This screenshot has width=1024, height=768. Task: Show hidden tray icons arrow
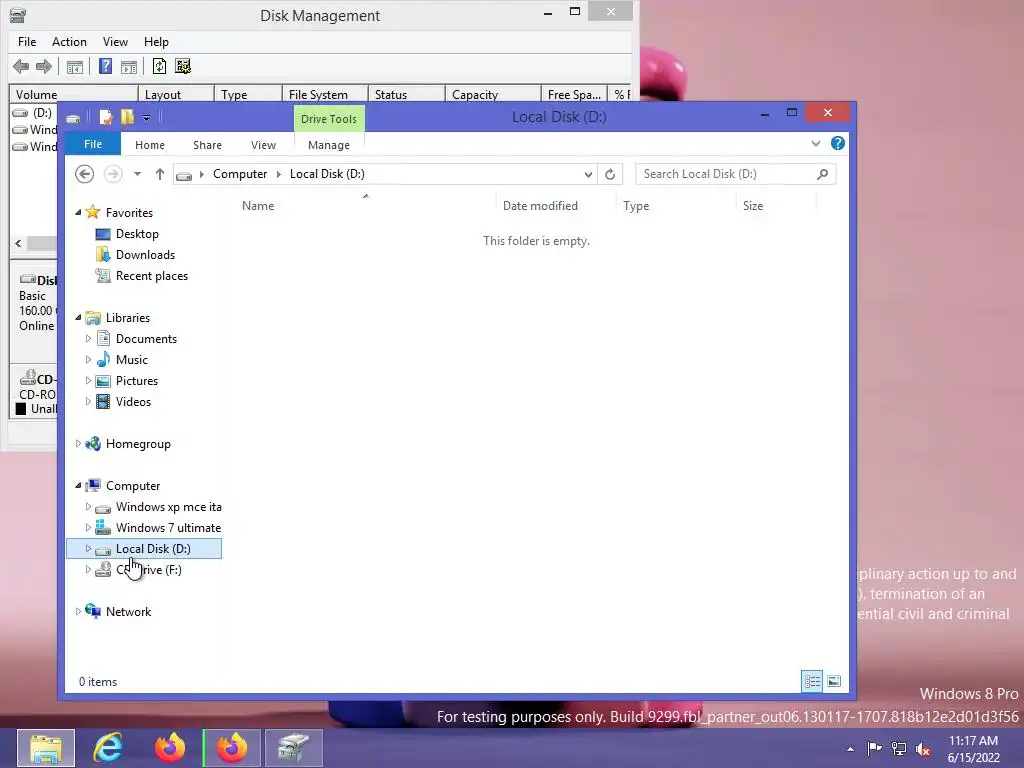coord(850,749)
